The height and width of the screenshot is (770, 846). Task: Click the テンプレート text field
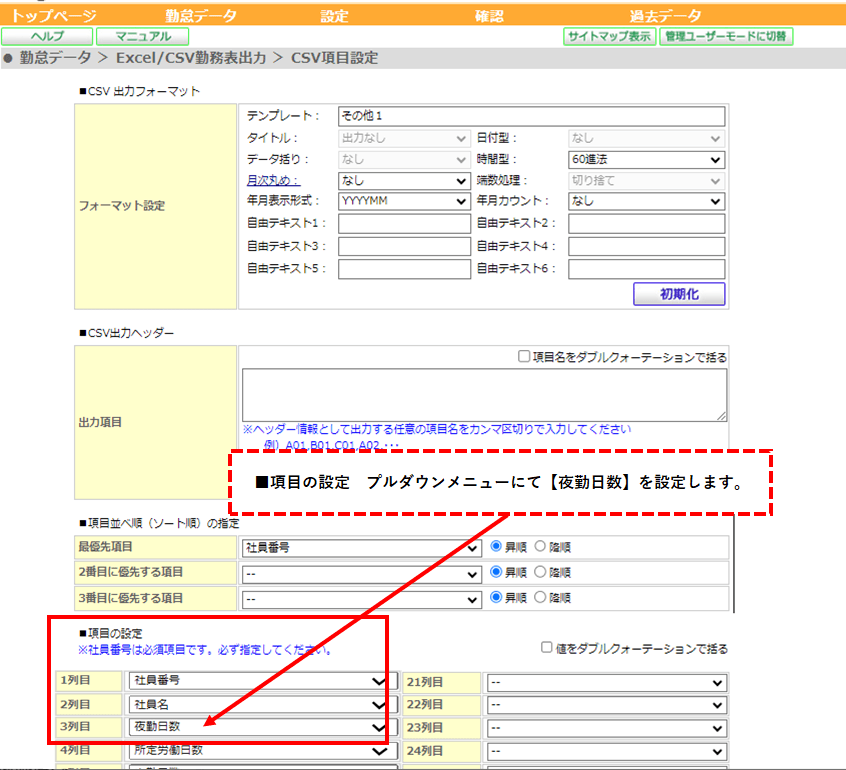[x=531, y=116]
